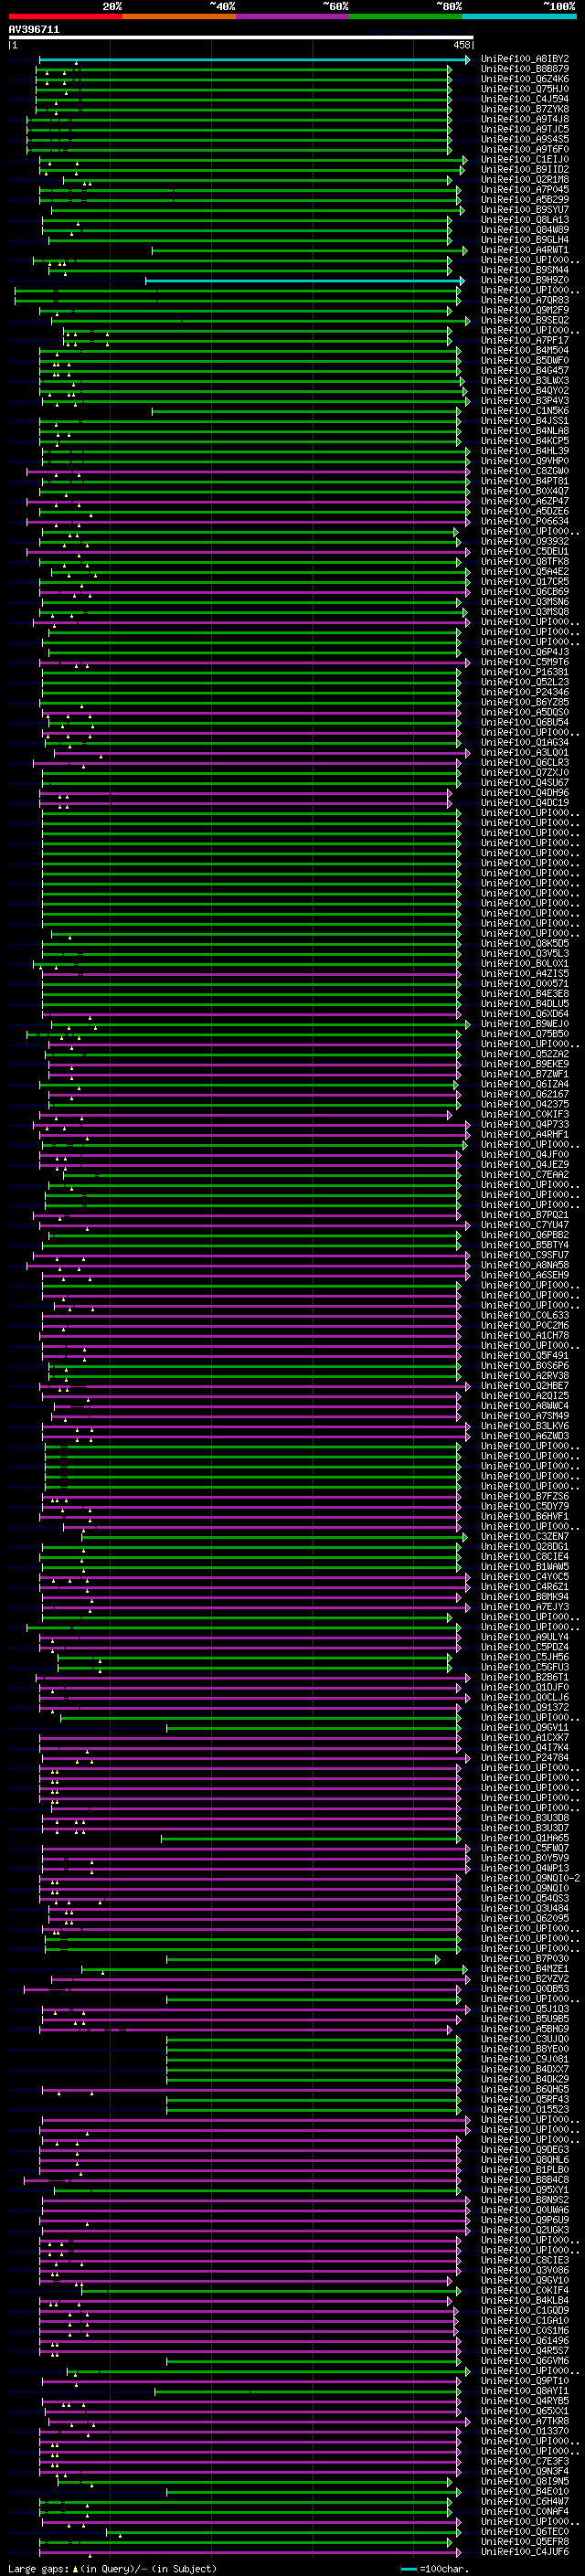Select the label UniRef100_B4HL39
This screenshot has height=2576, width=585.
click(x=525, y=451)
